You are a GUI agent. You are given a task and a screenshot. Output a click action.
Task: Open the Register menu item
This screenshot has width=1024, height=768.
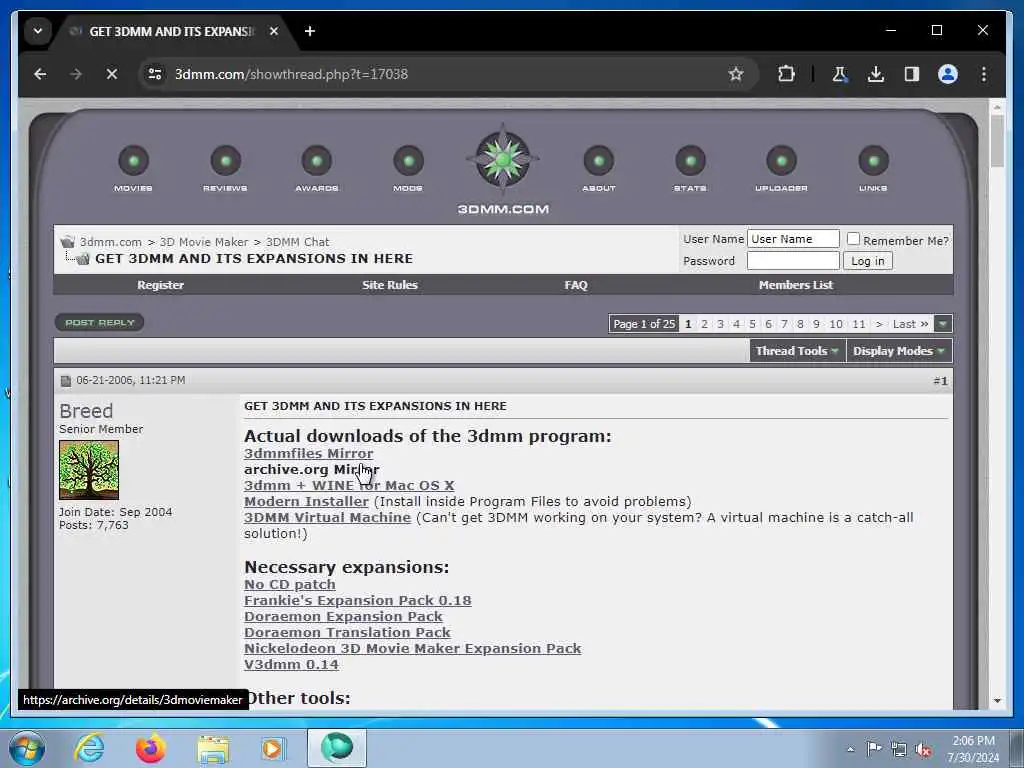(x=160, y=285)
